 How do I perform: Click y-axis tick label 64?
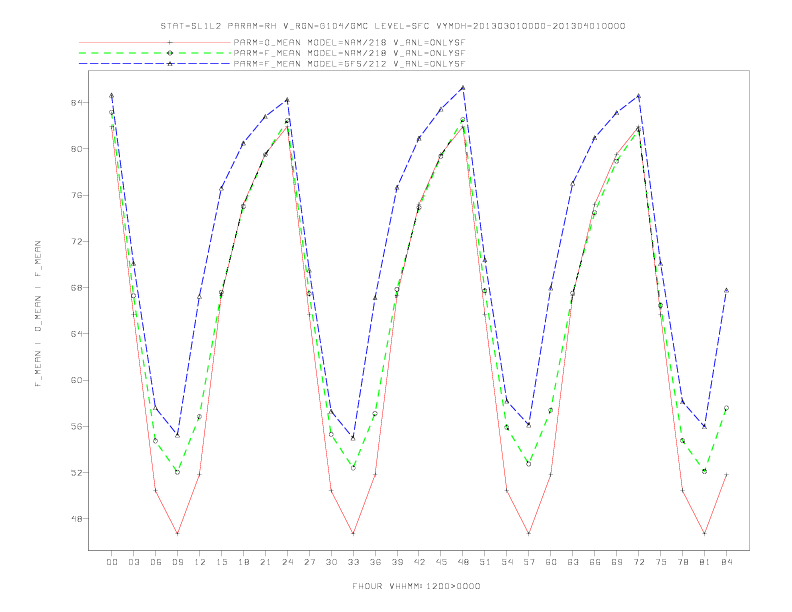click(x=76, y=334)
